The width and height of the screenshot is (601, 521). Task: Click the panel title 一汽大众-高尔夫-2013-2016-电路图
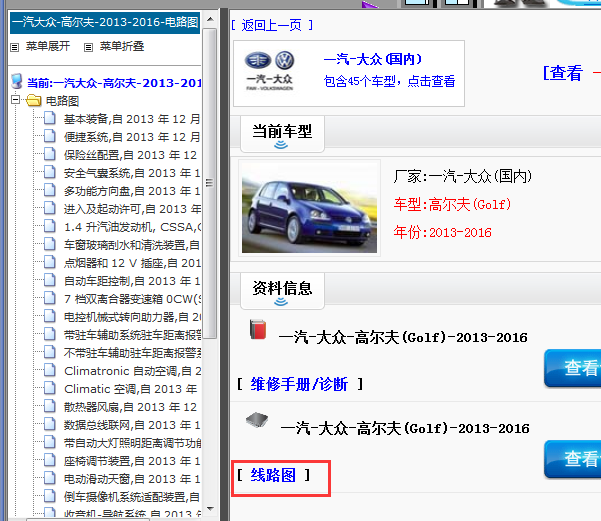105,23
